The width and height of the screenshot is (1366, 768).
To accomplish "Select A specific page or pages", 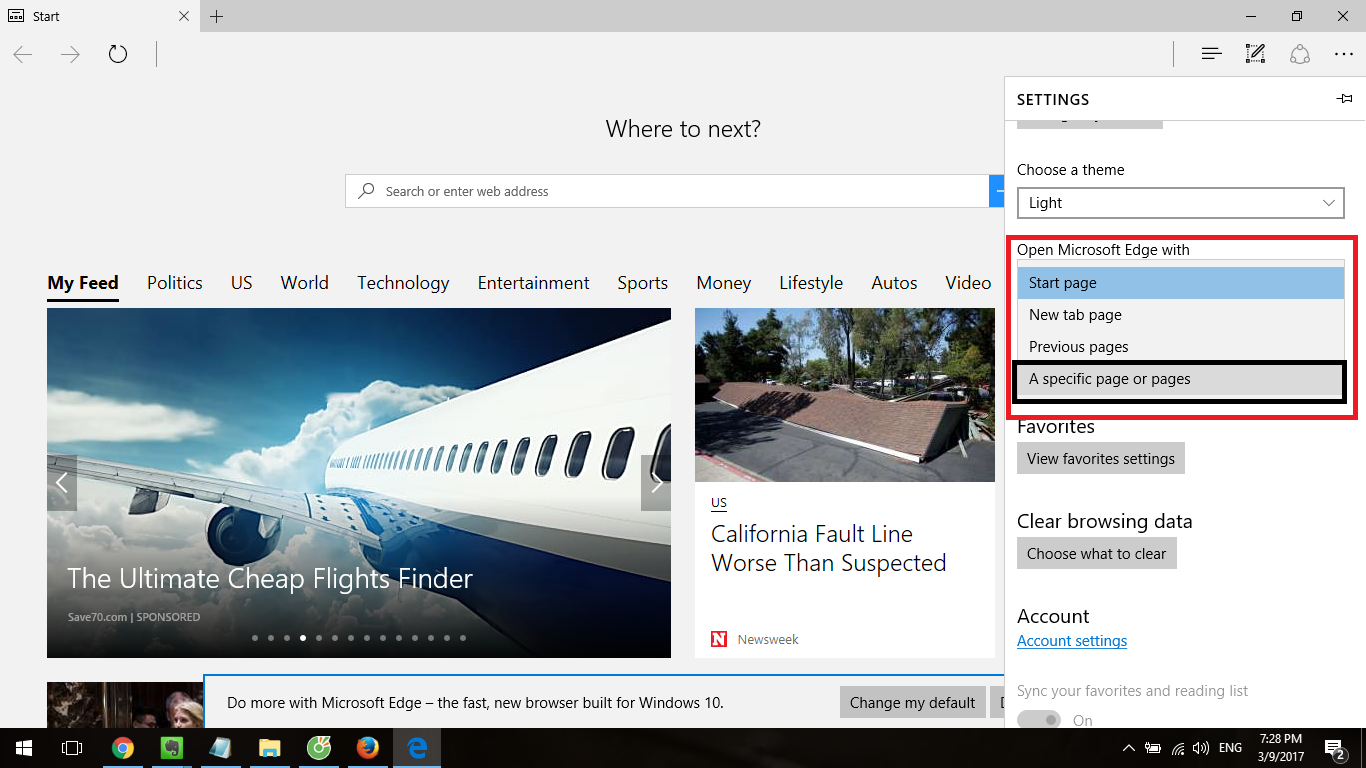I will [x=1181, y=380].
